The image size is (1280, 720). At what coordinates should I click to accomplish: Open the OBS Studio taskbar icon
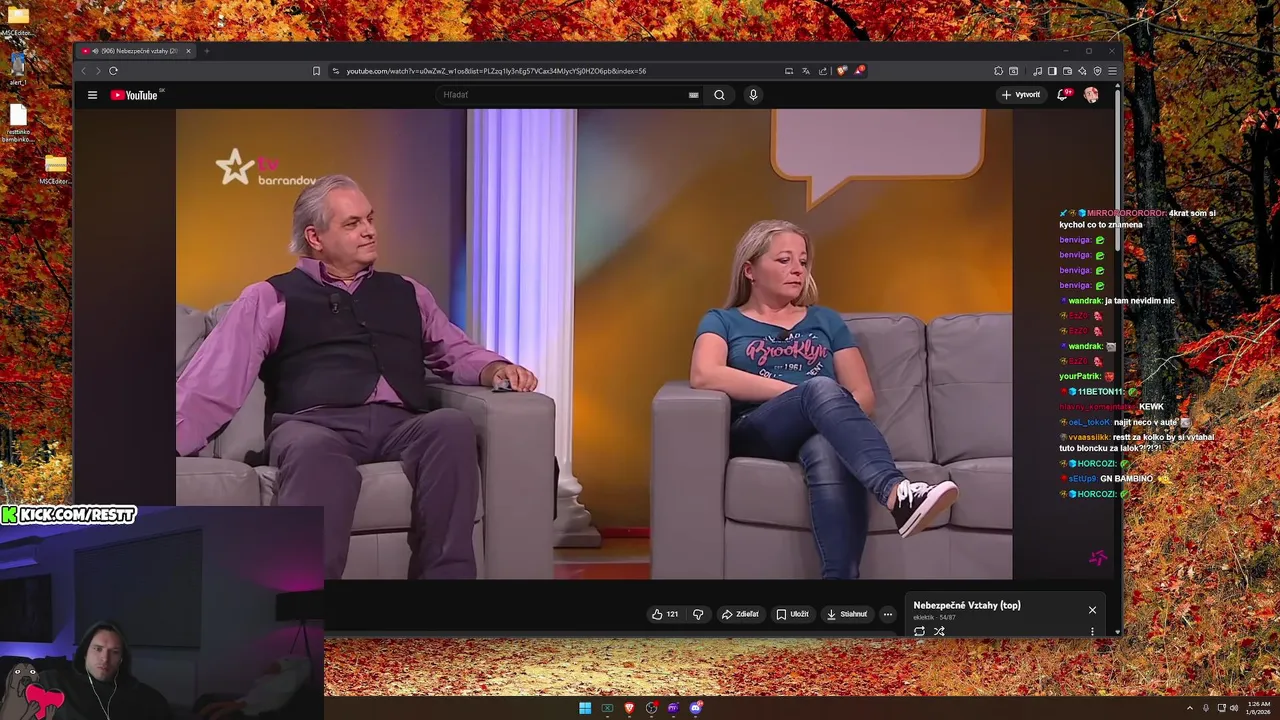click(651, 708)
